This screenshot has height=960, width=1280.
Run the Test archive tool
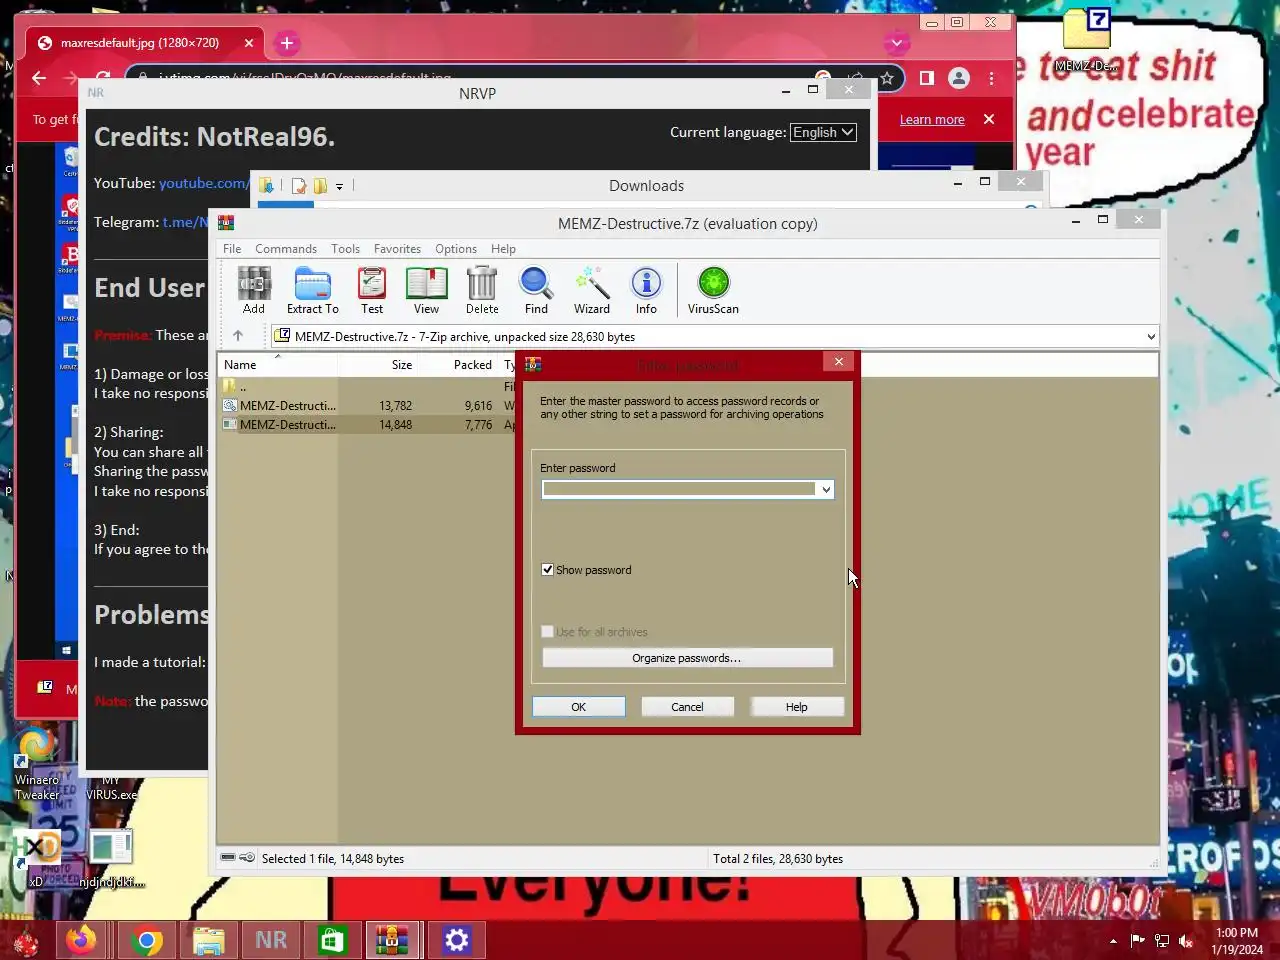click(x=372, y=291)
